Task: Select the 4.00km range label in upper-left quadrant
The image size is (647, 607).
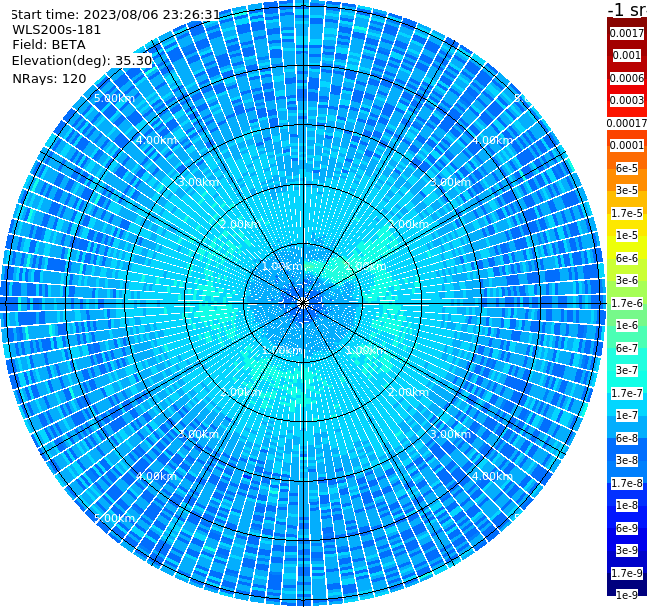Action: 156,140
